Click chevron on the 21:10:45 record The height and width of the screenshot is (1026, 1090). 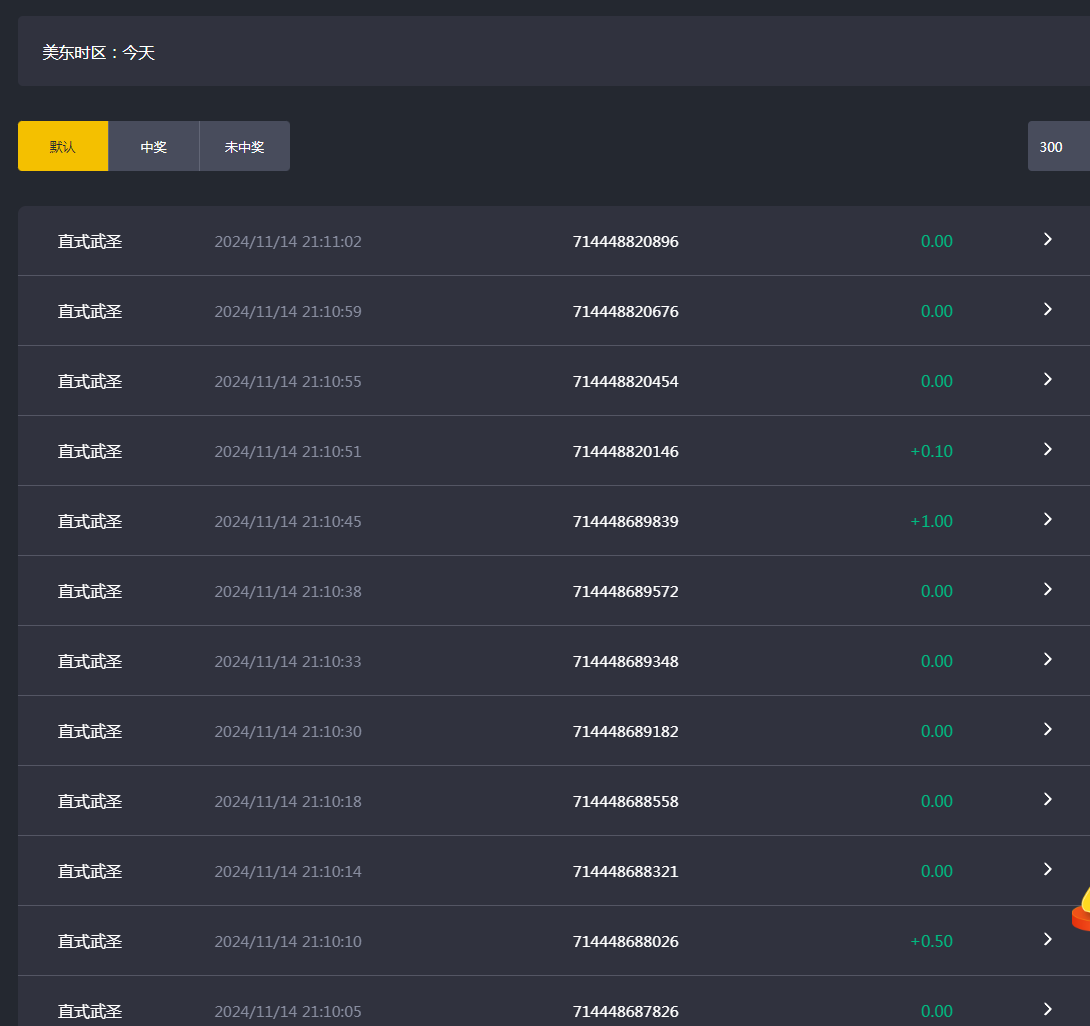(1047, 519)
